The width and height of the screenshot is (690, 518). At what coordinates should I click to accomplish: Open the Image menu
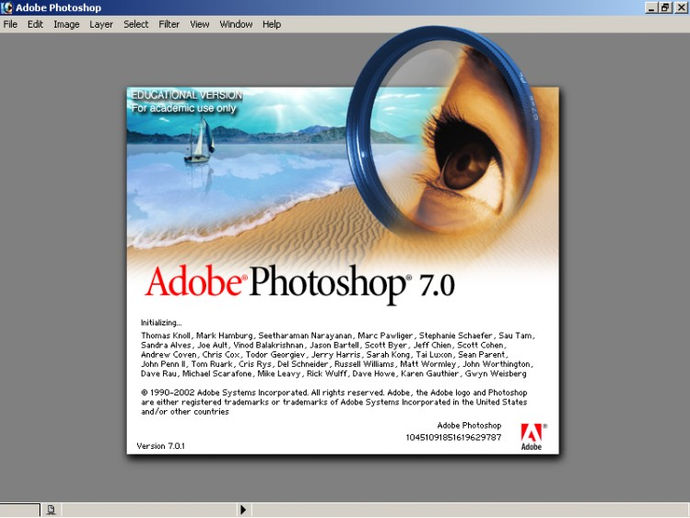[x=66, y=24]
